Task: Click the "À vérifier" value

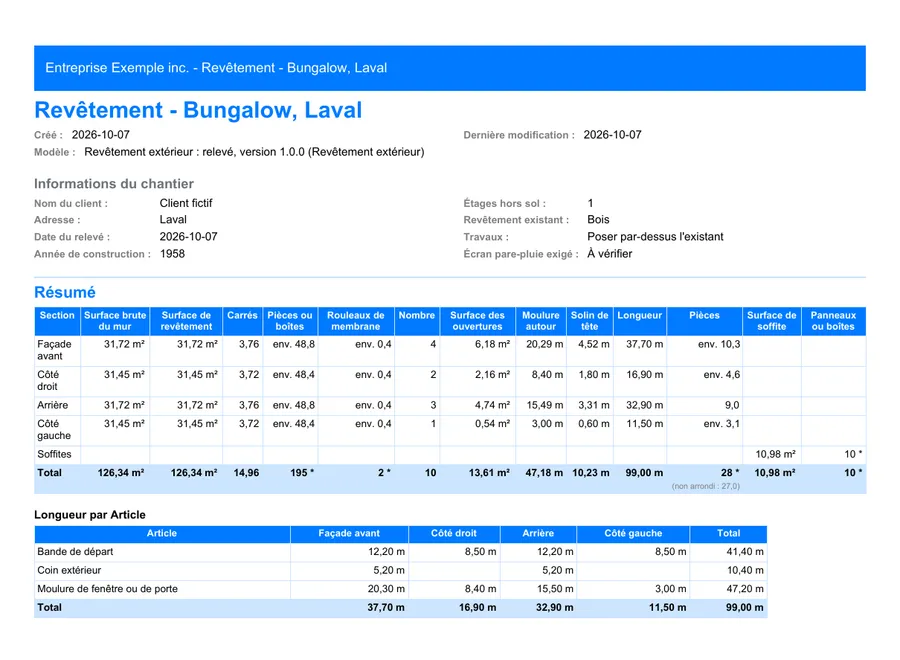Action: [610, 254]
